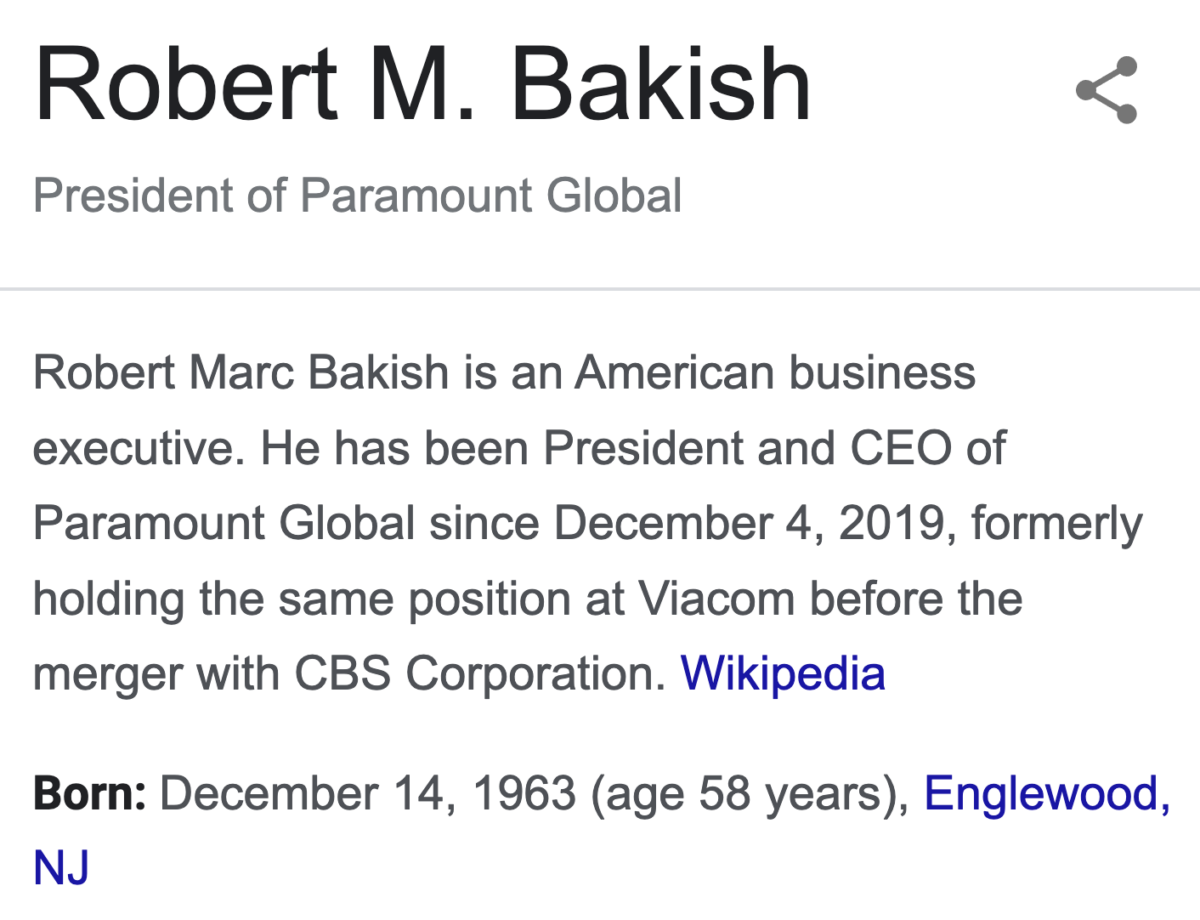Click the President of Paramount Global subtitle
This screenshot has width=1200, height=920.
coord(358,195)
